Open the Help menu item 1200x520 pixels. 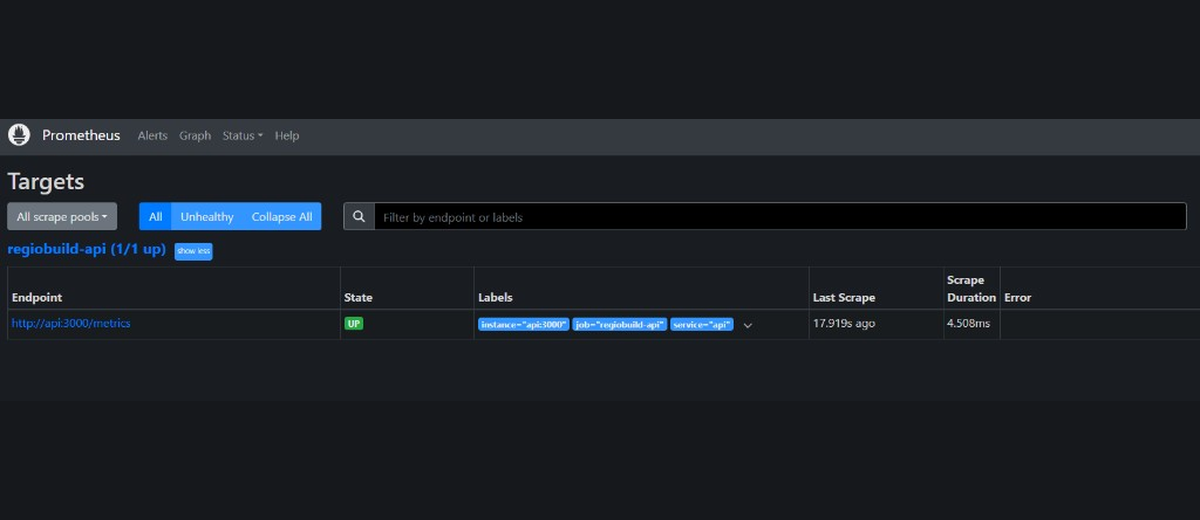pyautogui.click(x=287, y=136)
